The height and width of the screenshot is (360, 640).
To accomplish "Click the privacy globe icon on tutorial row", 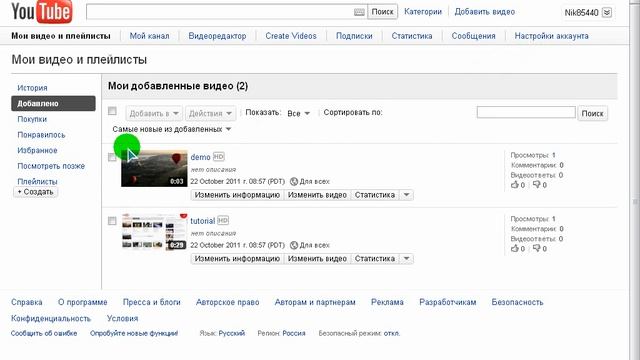I will [294, 245].
